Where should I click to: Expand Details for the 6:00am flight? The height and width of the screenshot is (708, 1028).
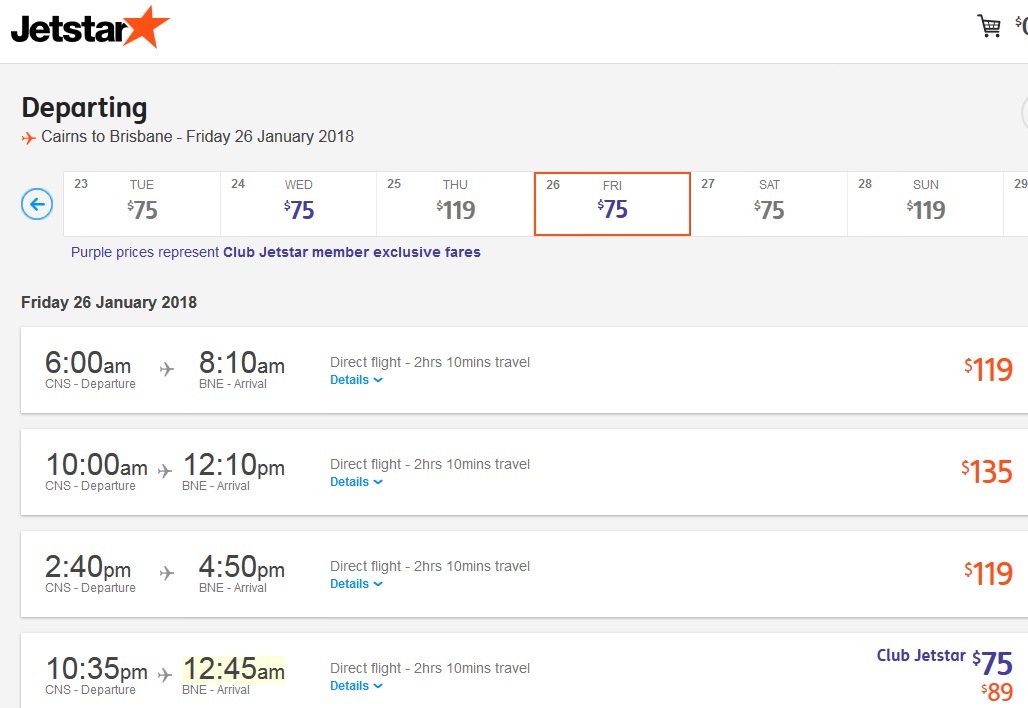(x=356, y=380)
